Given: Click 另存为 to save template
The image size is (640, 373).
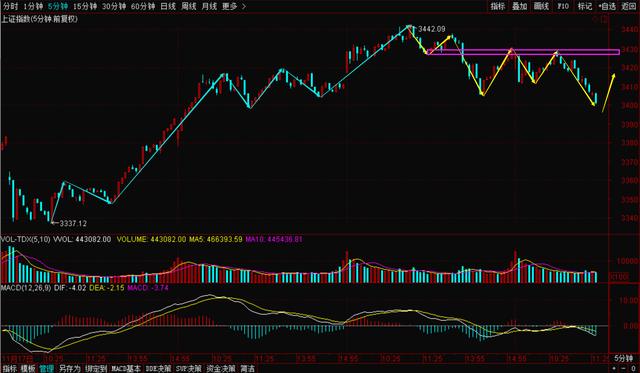Looking at the screenshot, I should pos(69,369).
